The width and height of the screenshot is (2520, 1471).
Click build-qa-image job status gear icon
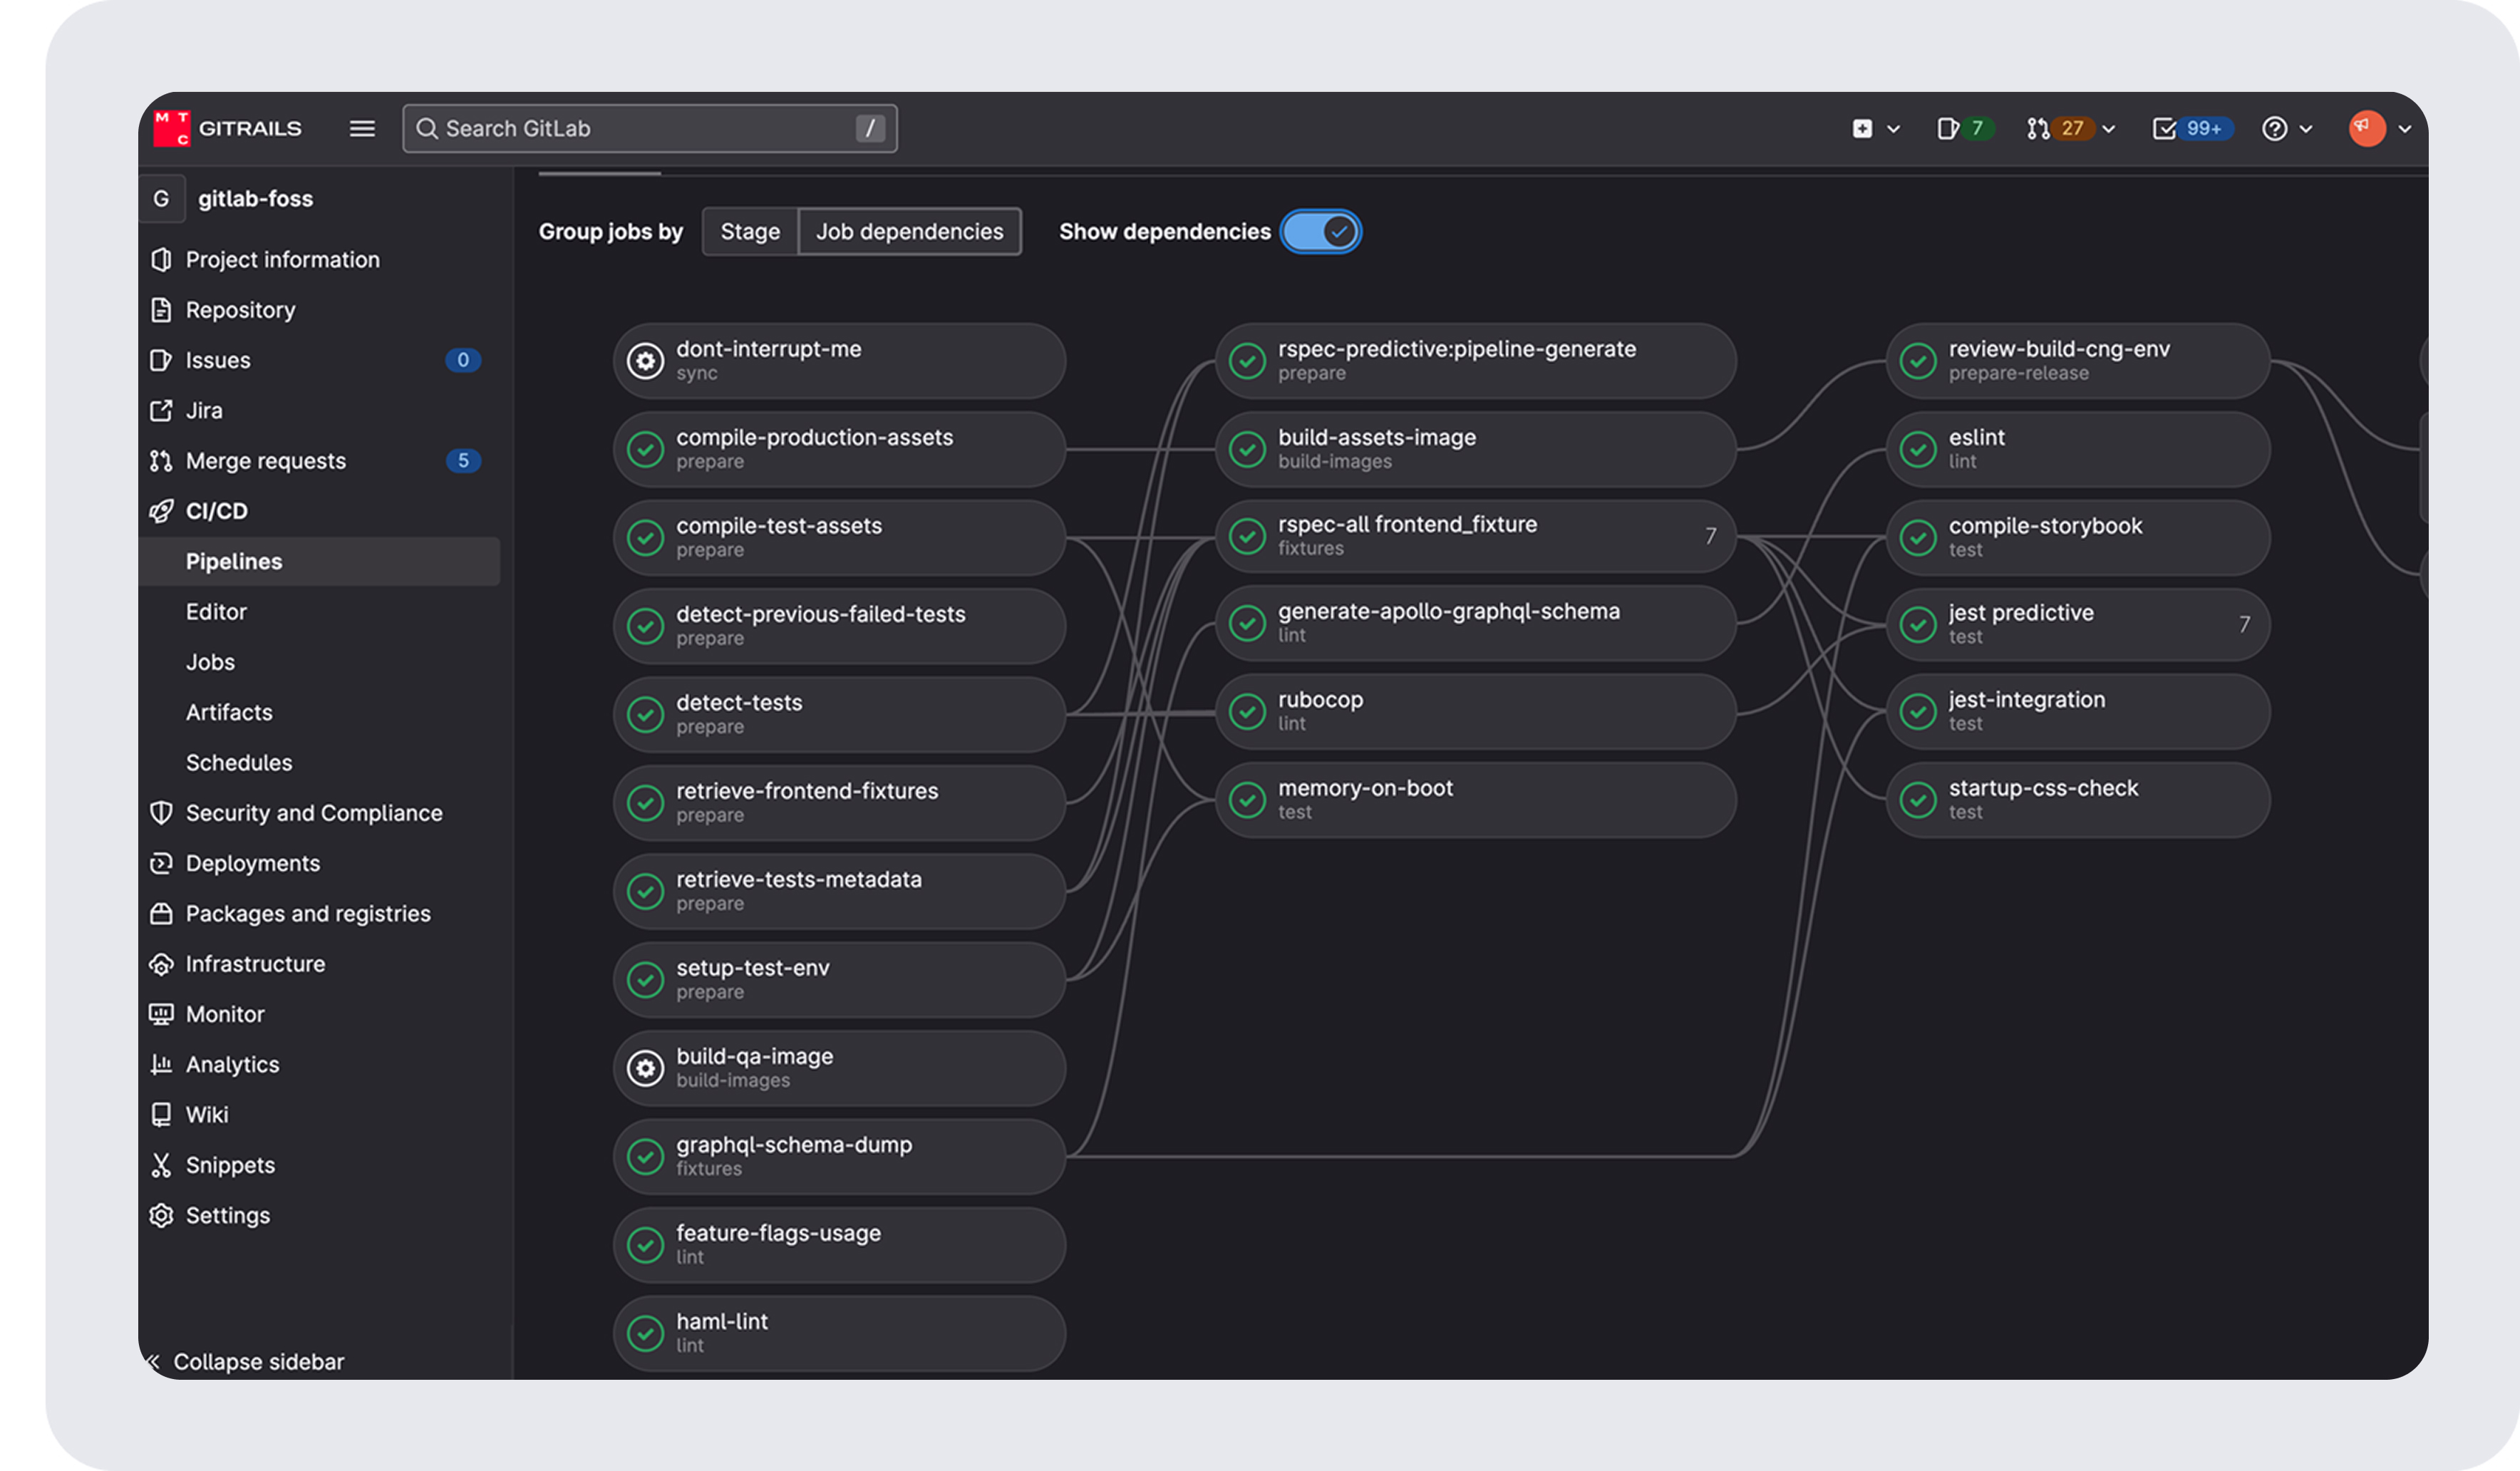(645, 1068)
